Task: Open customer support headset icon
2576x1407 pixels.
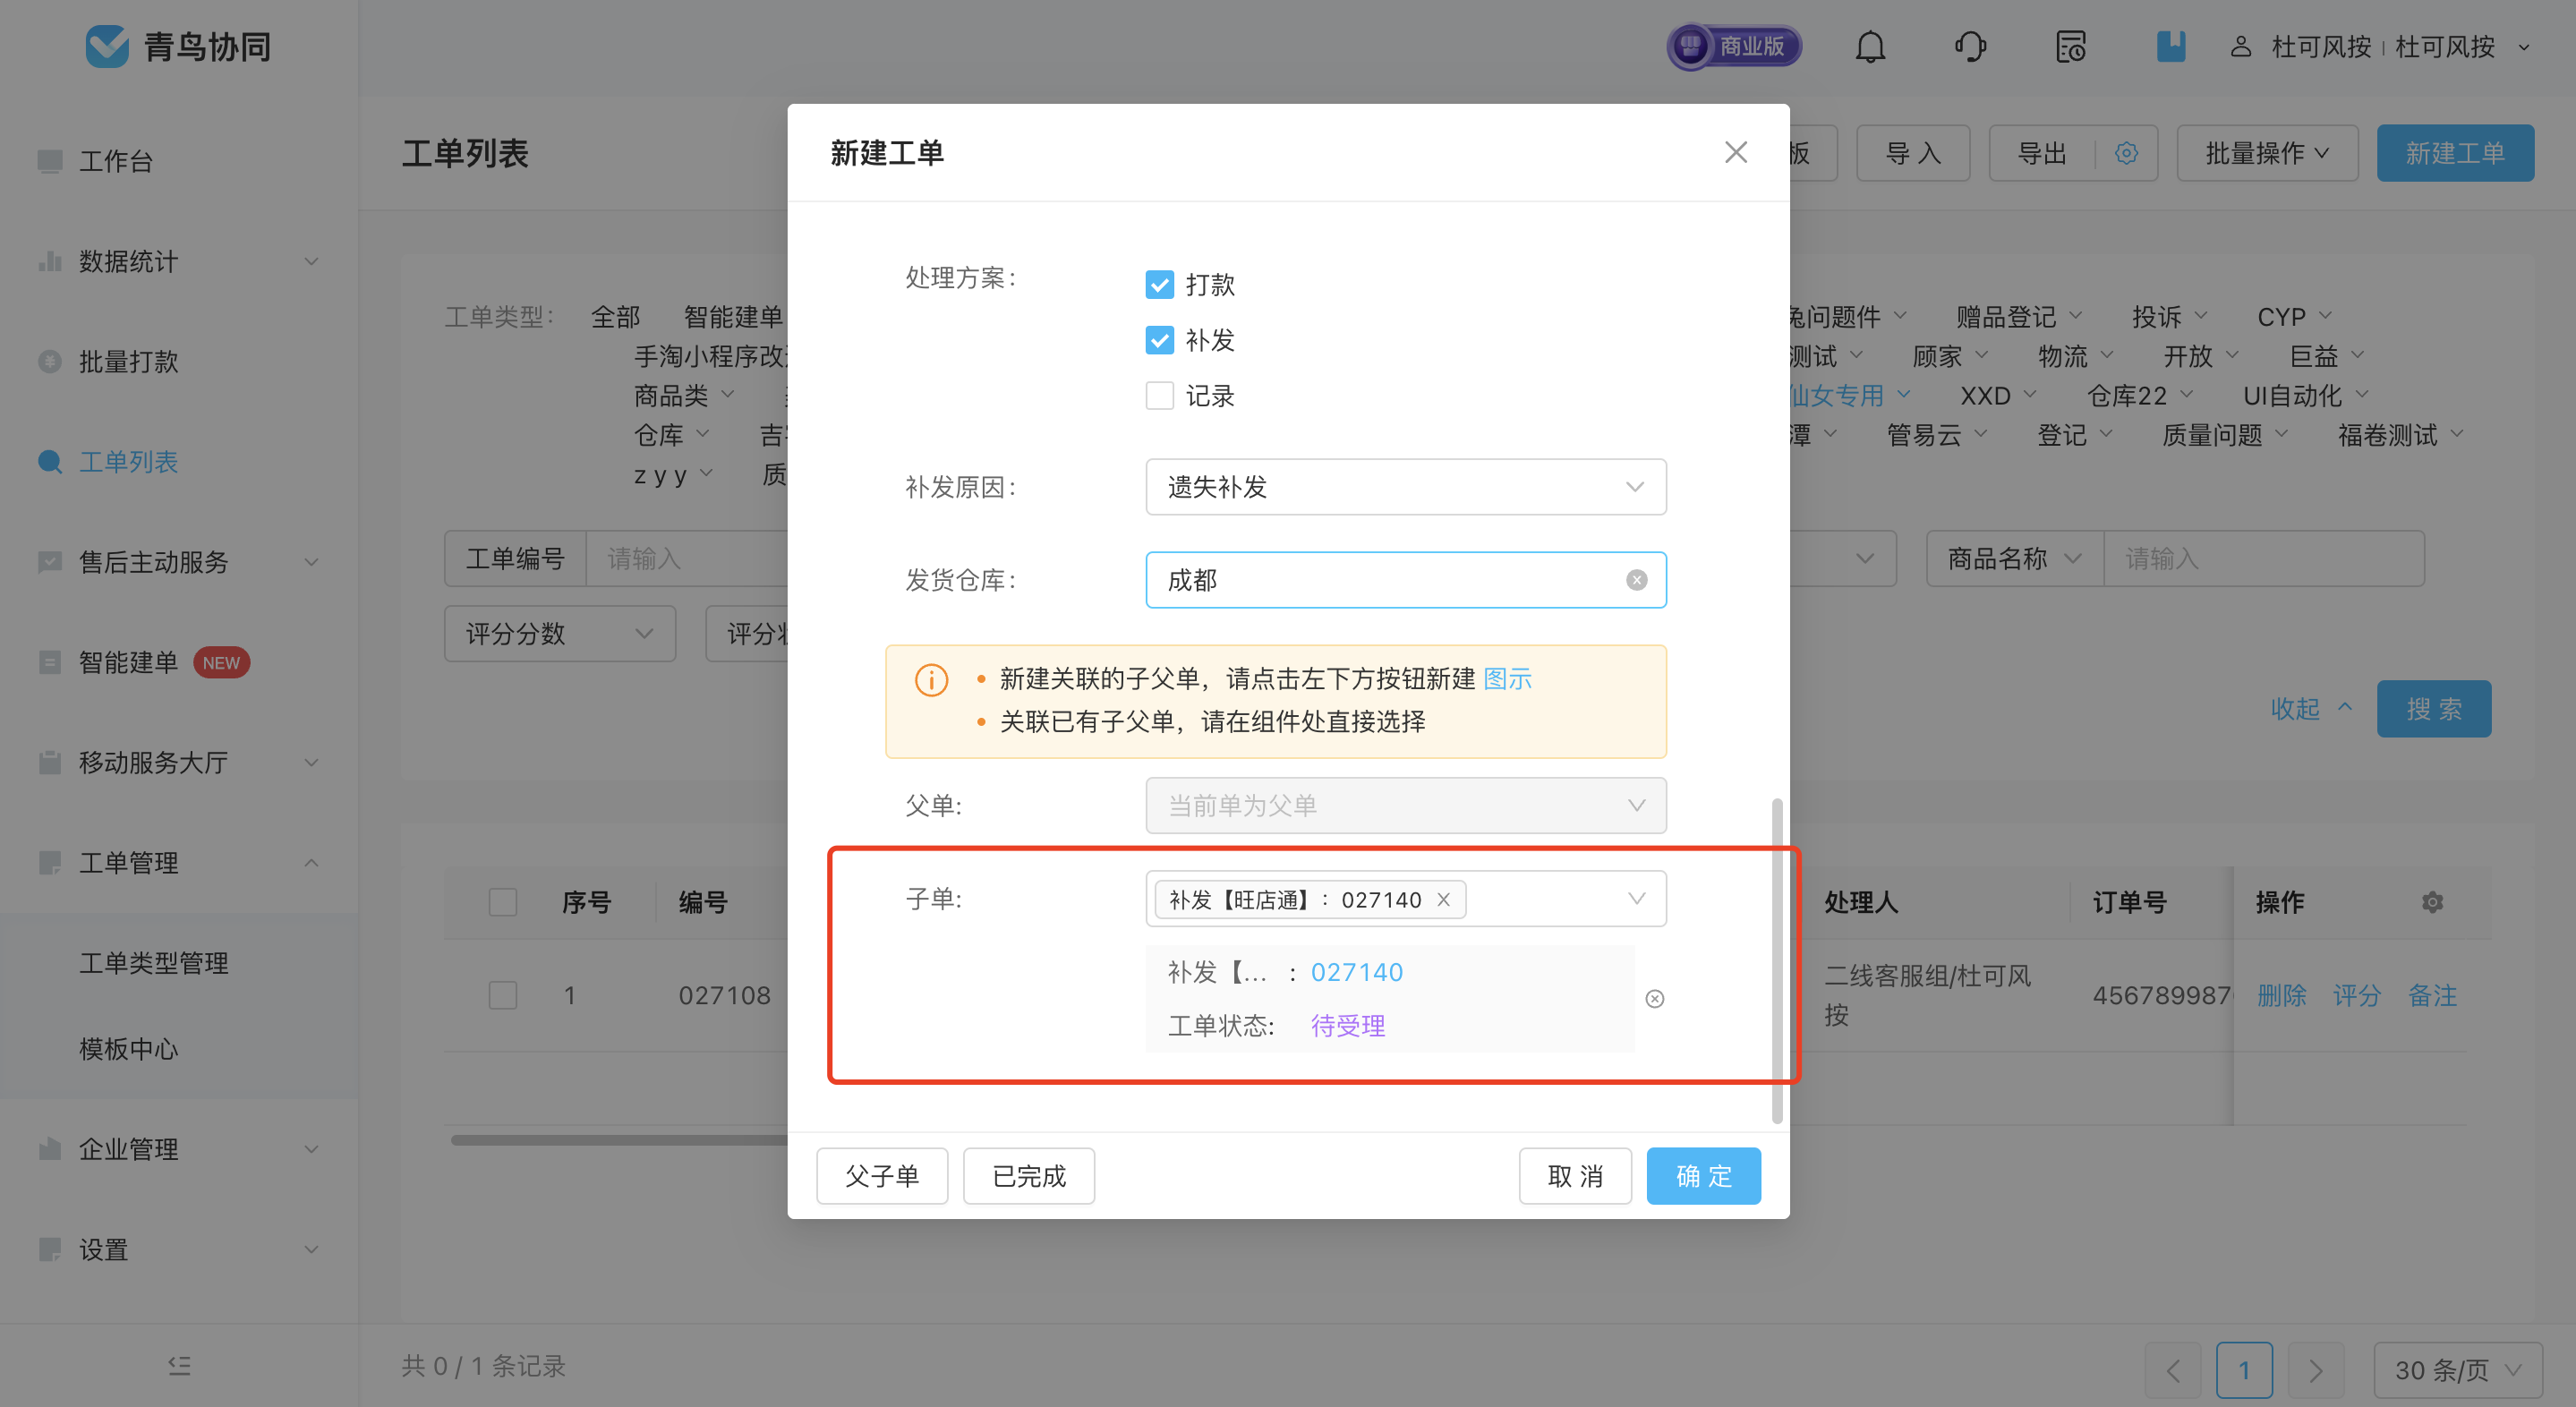Action: point(1970,47)
